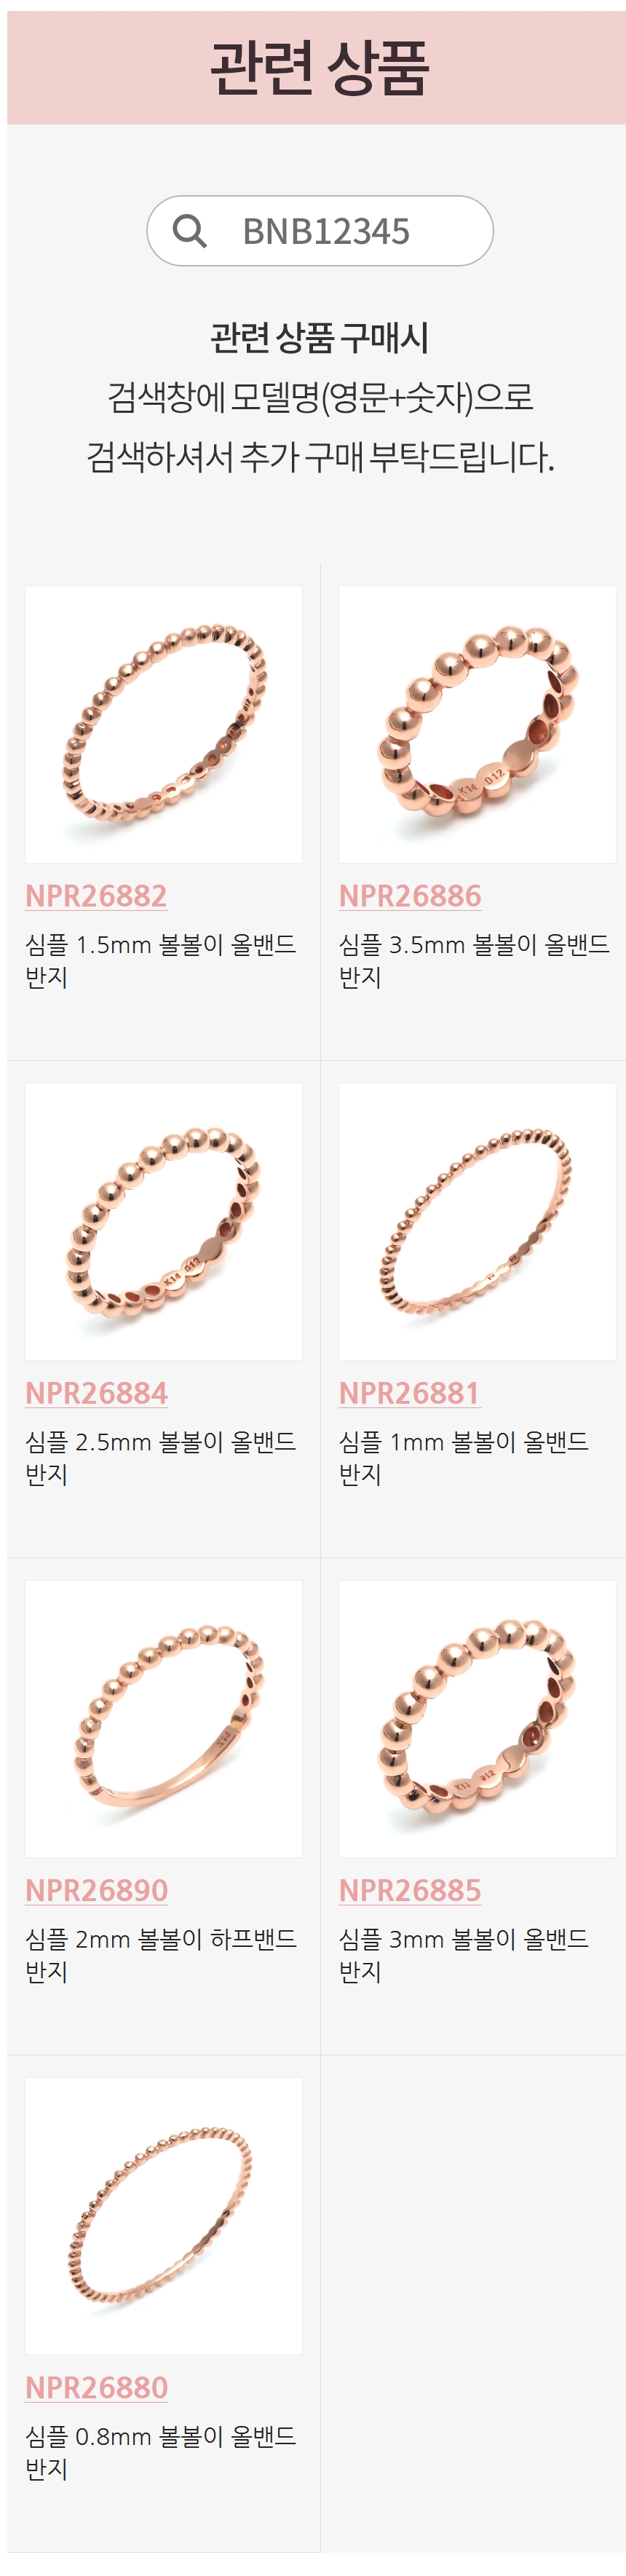Click the 관련 상품 header banner
This screenshot has height=2576, width=626.
(316, 68)
